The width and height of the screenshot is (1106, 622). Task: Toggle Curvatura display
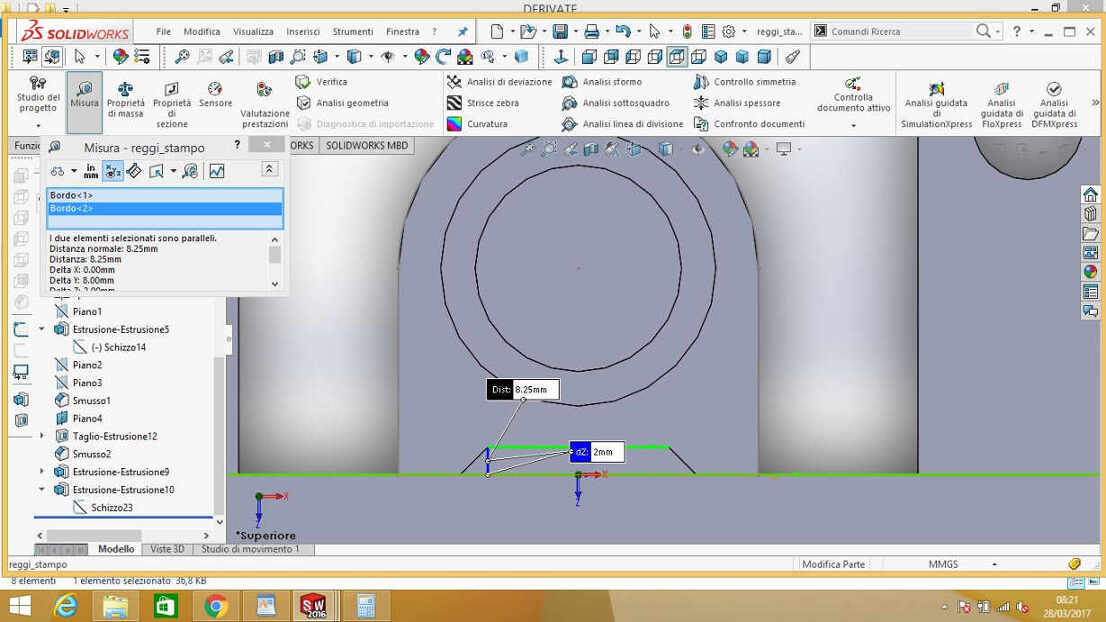[478, 124]
